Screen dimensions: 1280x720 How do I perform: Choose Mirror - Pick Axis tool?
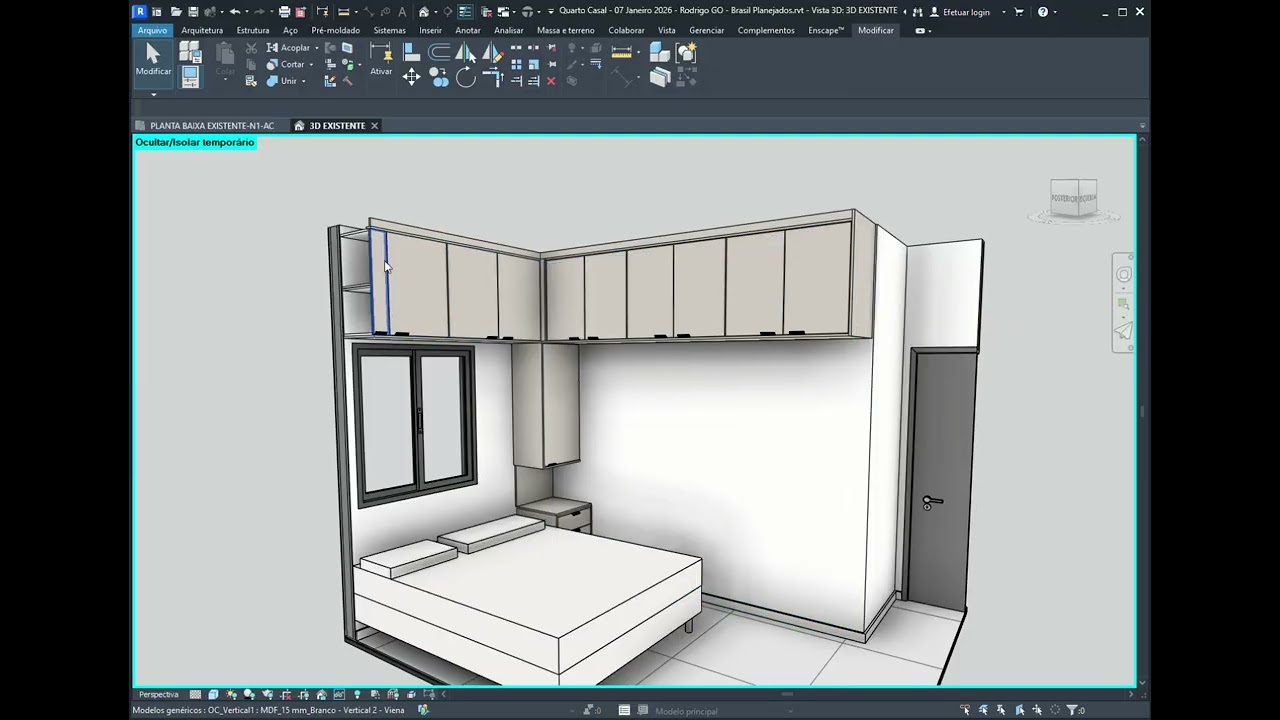[465, 52]
